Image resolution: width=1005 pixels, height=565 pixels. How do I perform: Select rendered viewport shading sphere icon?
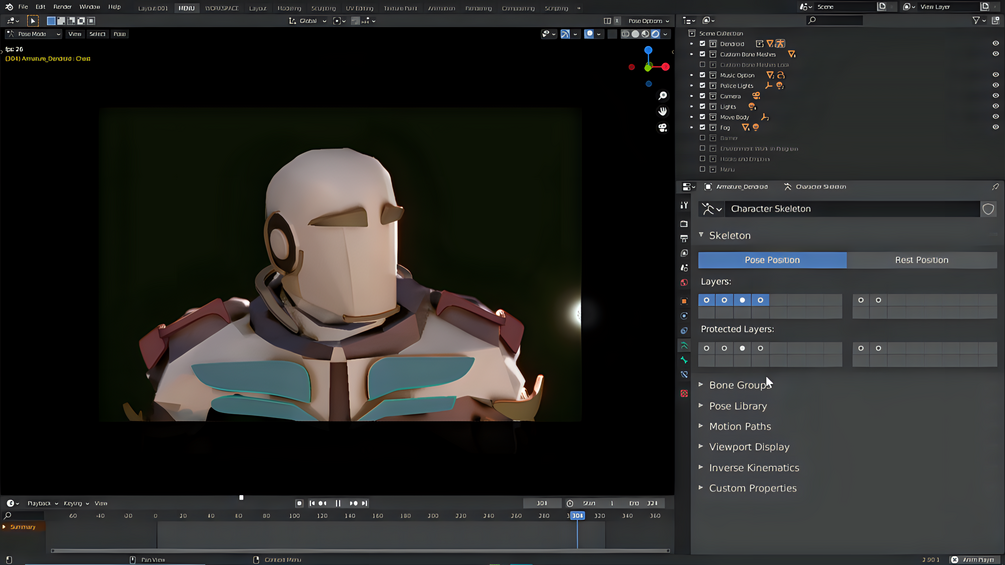coord(655,34)
